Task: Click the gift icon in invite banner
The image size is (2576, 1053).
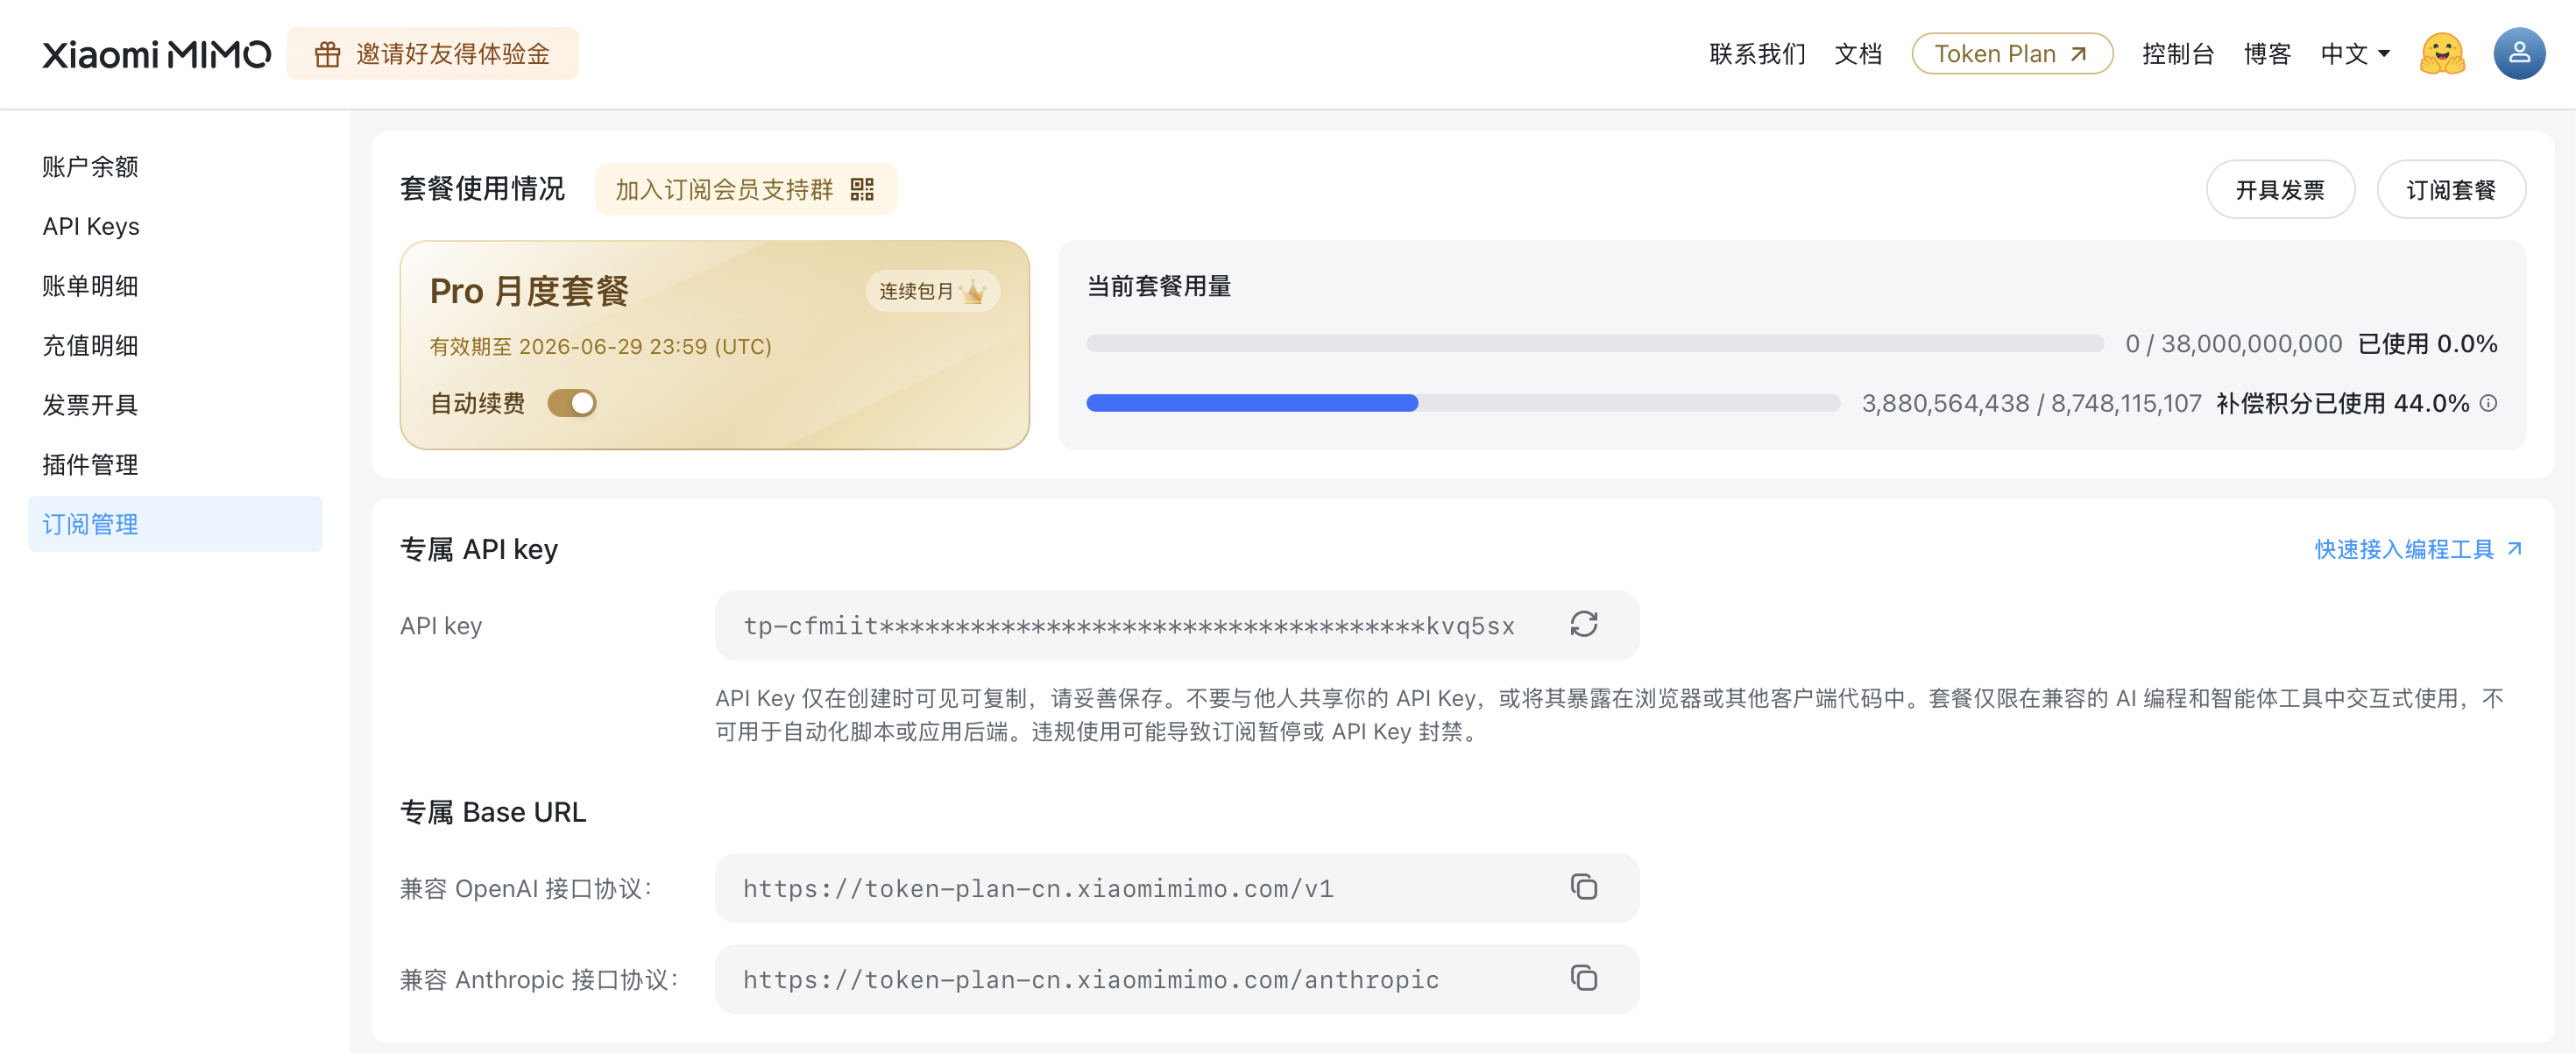Action: coord(327,54)
